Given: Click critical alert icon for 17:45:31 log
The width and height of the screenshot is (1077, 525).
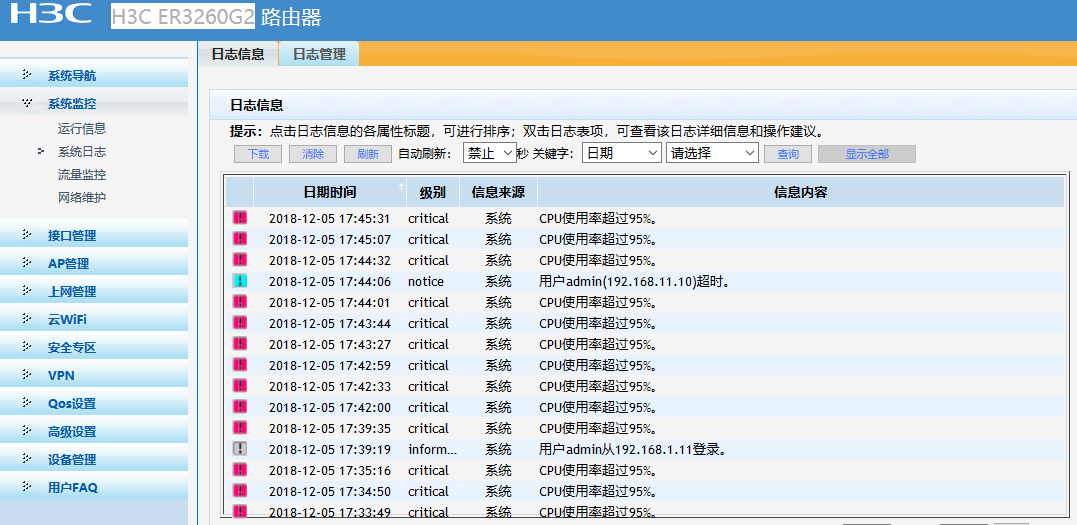Looking at the screenshot, I should (240, 218).
